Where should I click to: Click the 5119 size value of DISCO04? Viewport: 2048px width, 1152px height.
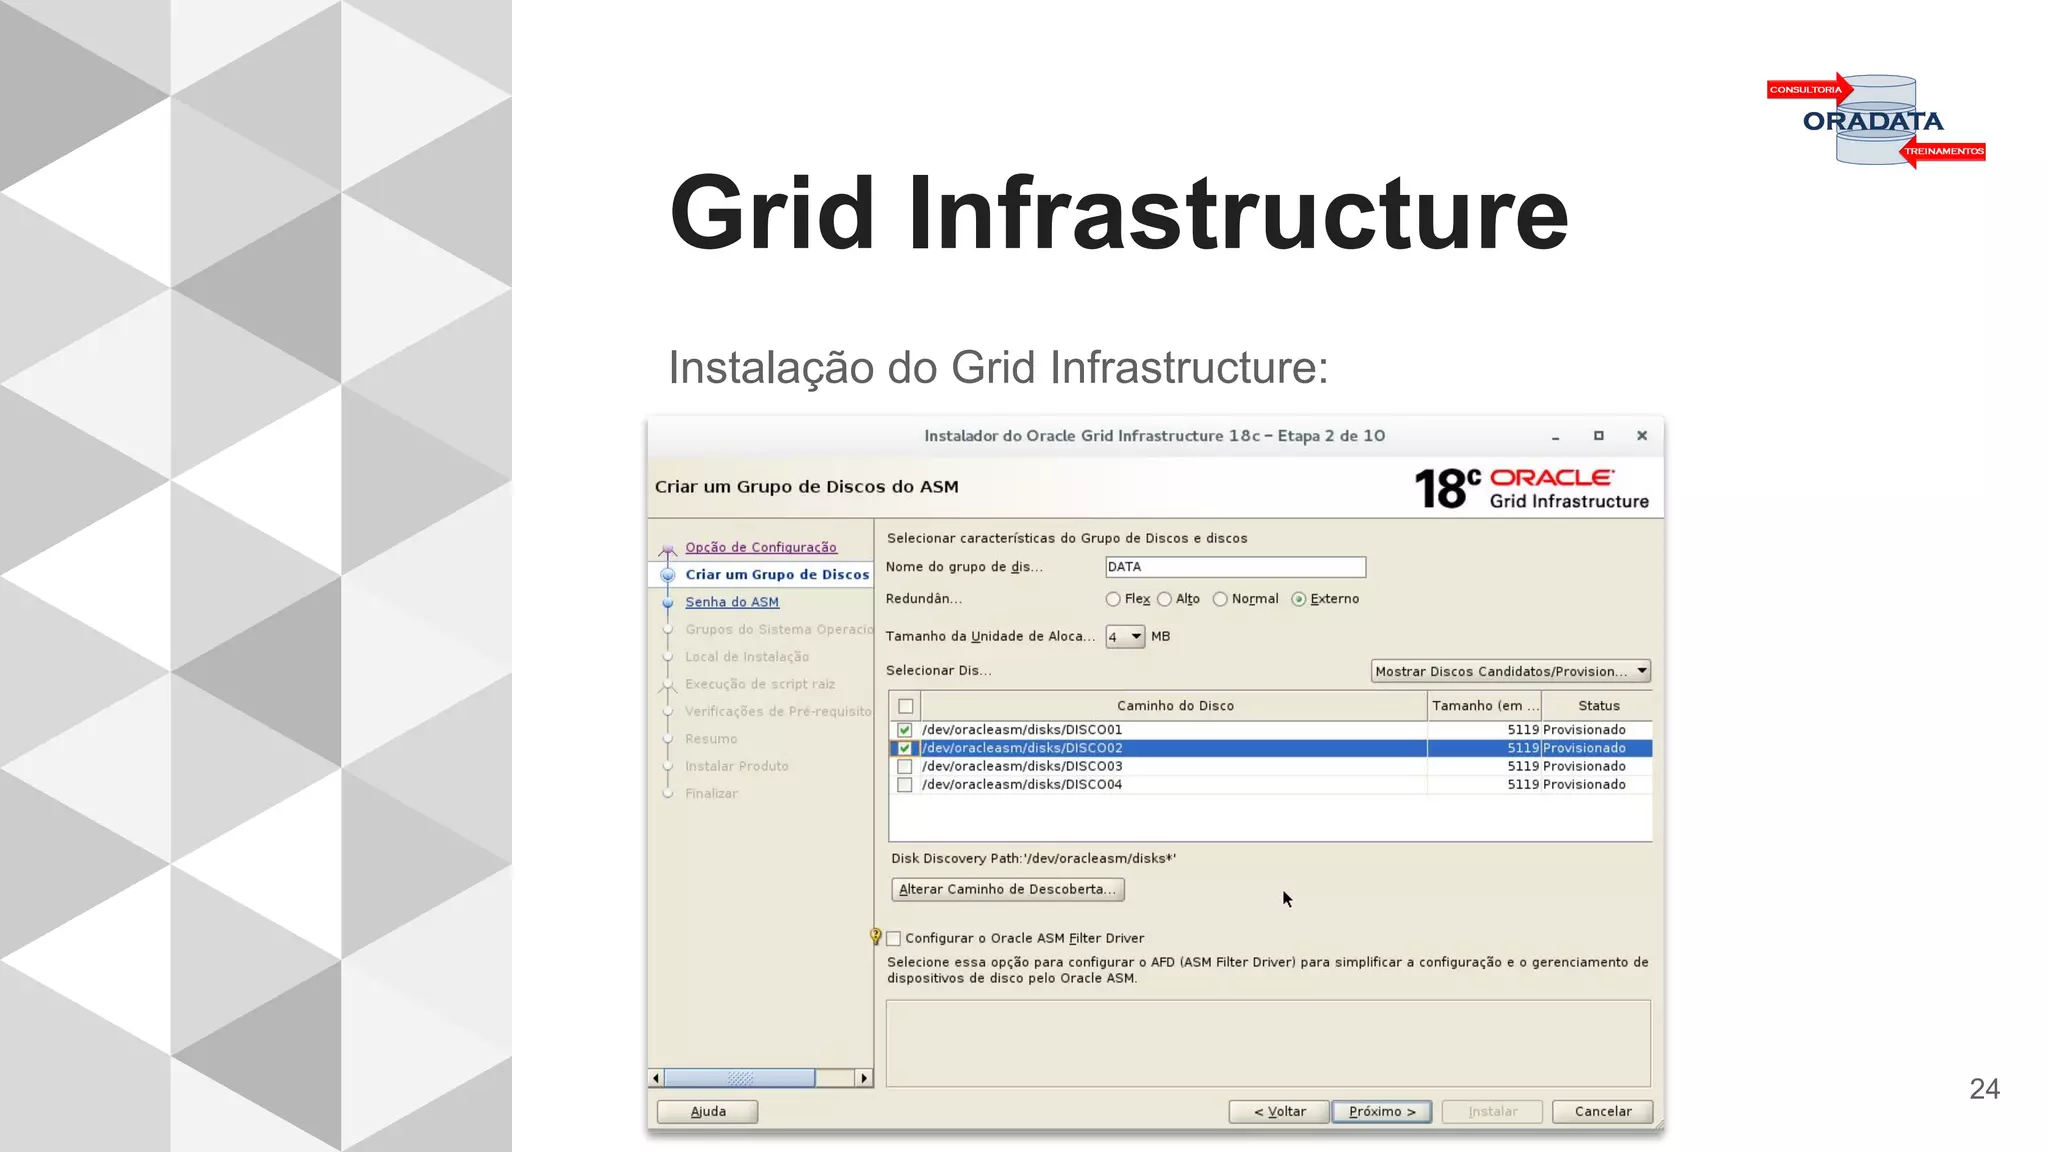[x=1523, y=785]
